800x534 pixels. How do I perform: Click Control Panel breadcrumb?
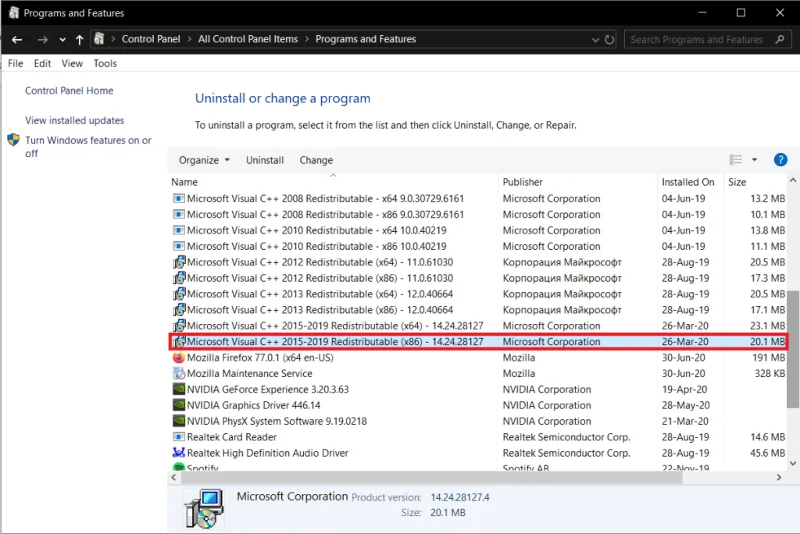point(151,39)
